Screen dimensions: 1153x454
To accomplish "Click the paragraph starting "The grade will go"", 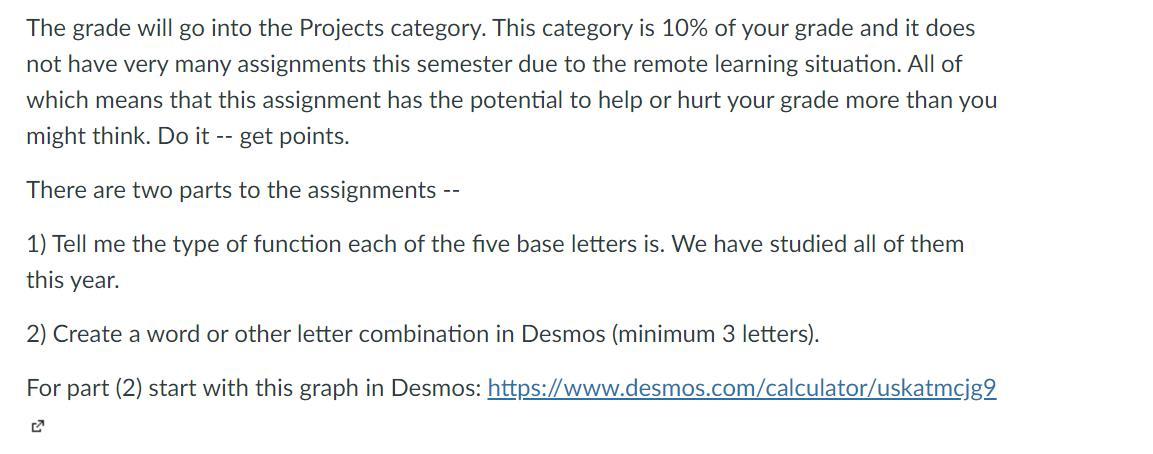I will (512, 82).
